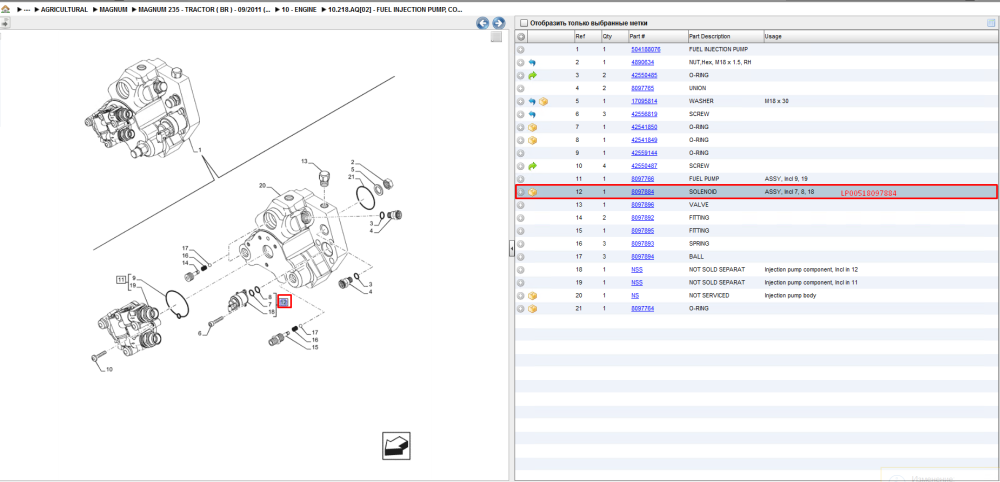Open the NSS link on Ref 18 row
The height and width of the screenshot is (482, 1000).
pyautogui.click(x=636, y=270)
